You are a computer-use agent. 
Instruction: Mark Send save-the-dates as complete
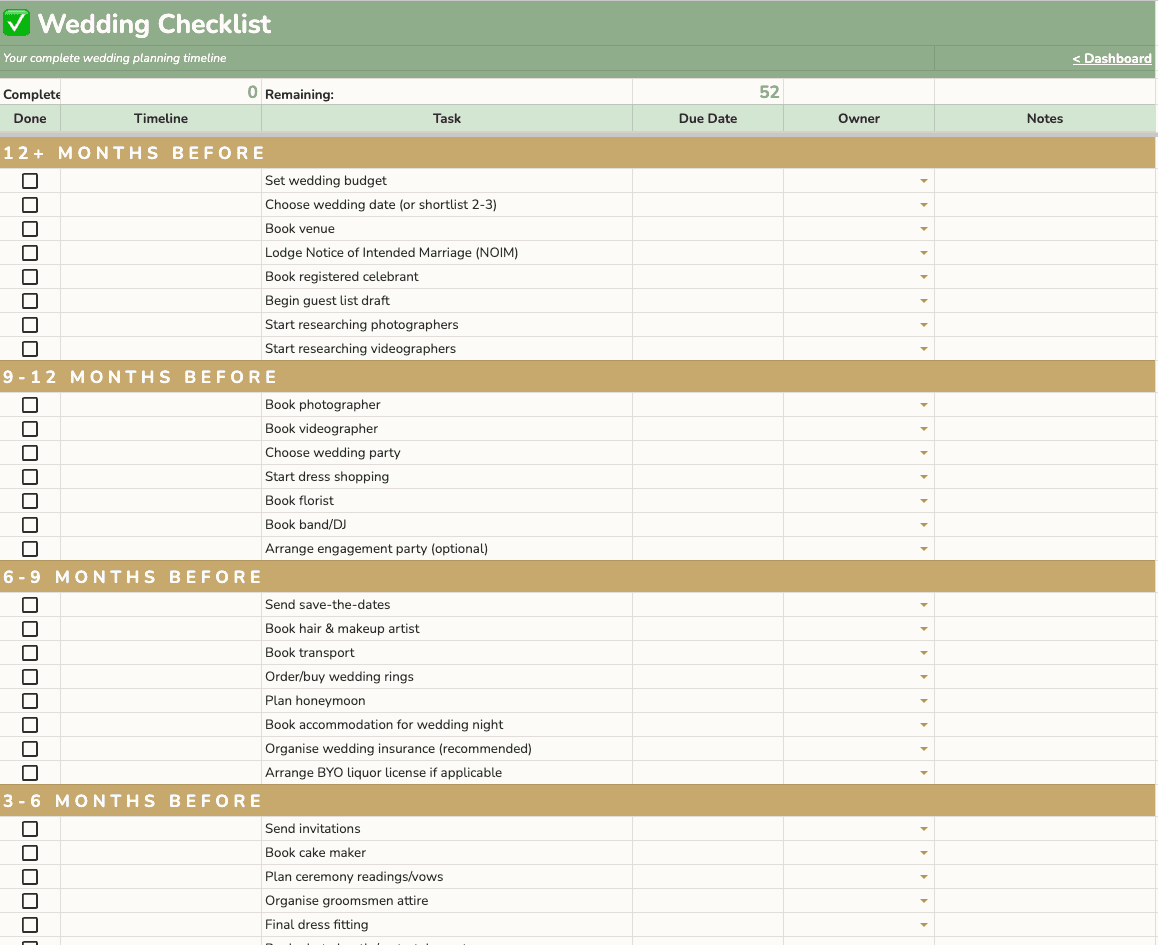coord(30,605)
